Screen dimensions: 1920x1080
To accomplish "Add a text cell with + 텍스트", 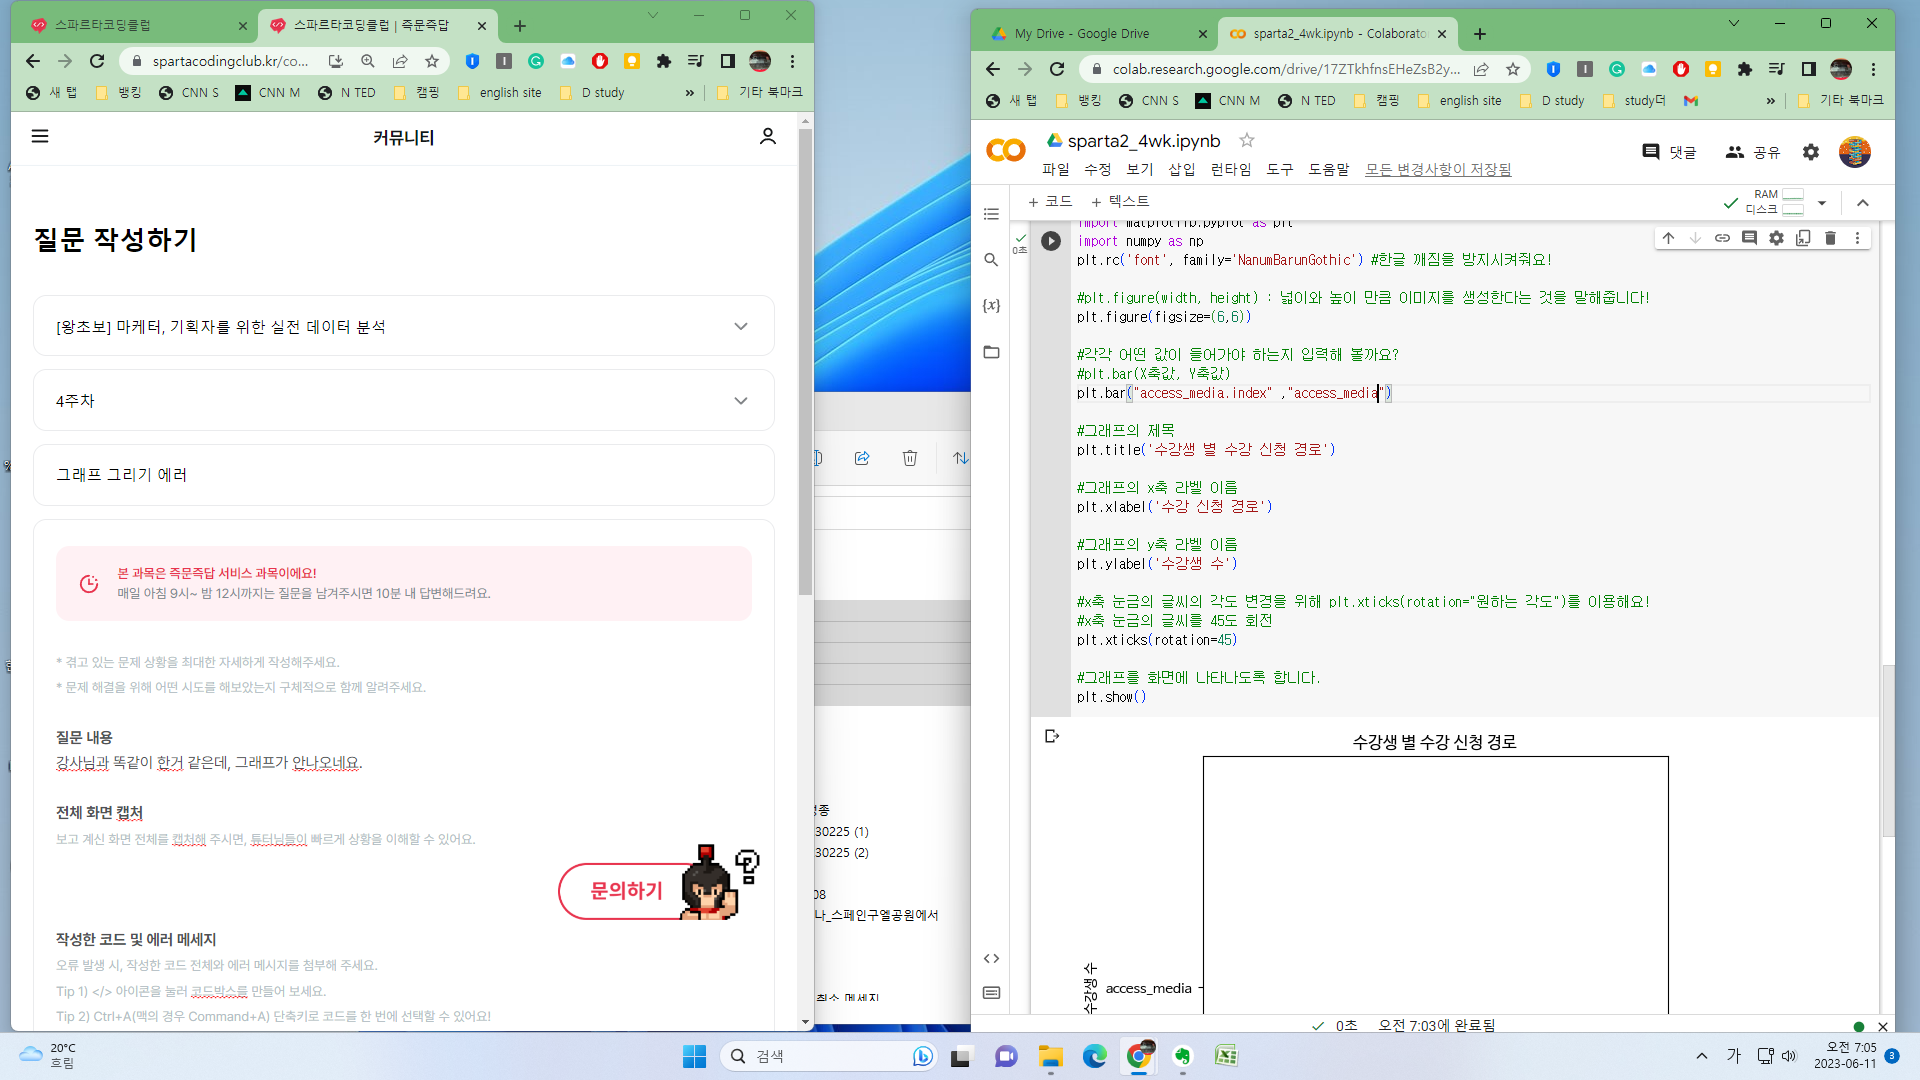I will click(1120, 202).
